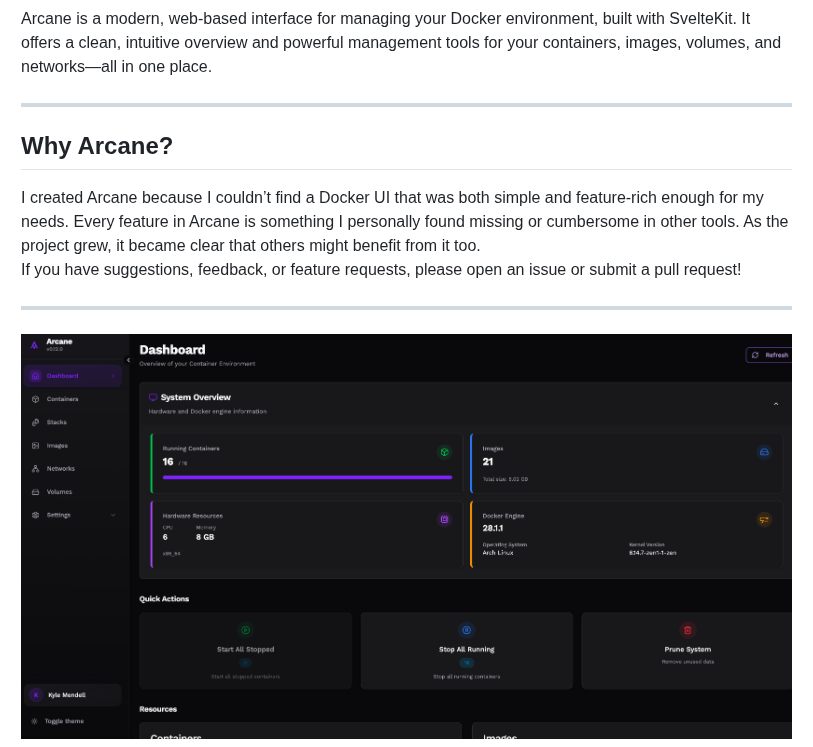Click the Arch Linux operating system text
The width and height of the screenshot is (813, 747).
tap(498, 553)
